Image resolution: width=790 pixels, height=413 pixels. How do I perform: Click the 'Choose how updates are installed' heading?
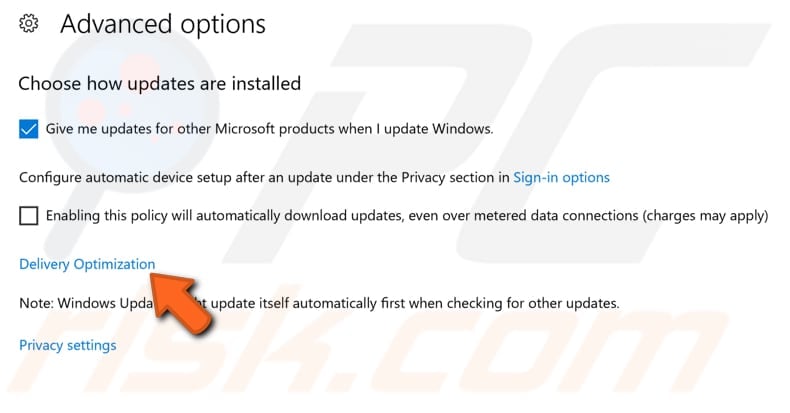point(160,84)
